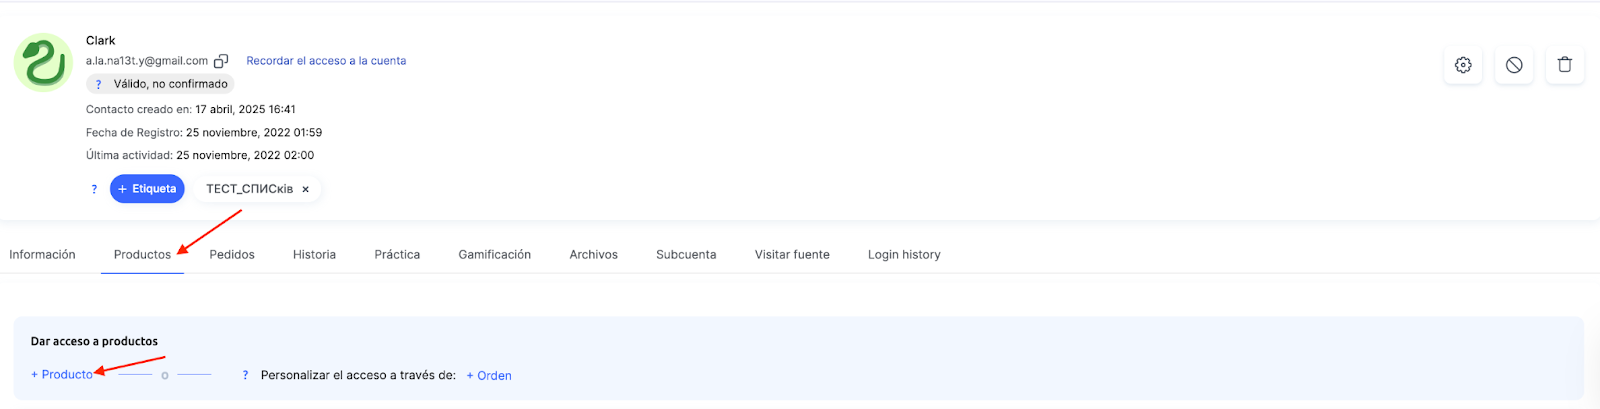The width and height of the screenshot is (1600, 409).
Task: Select the Subcuenta tab
Action: coord(686,255)
